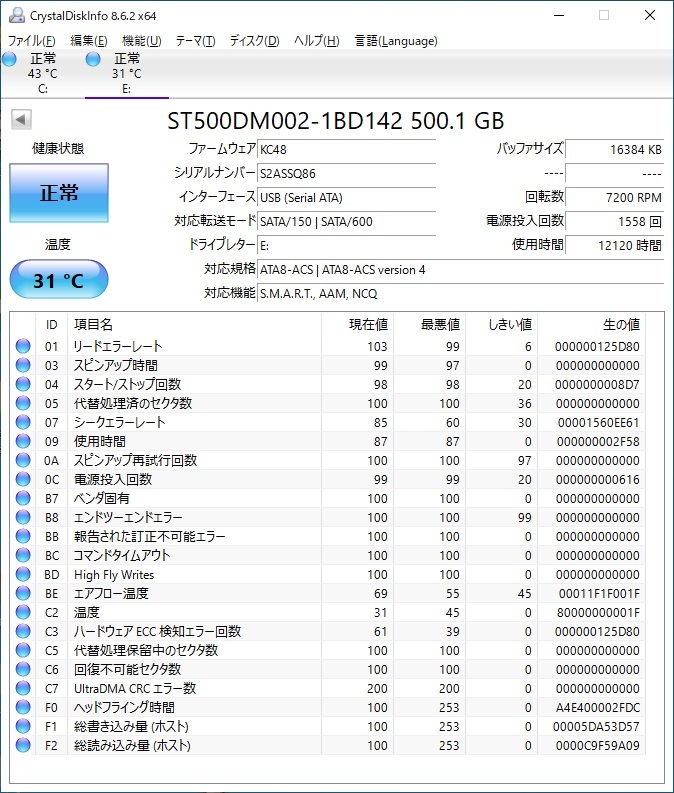Viewport: 674px width, 793px height.
Task: Click status orb for 03 スピンアップ時間
Action: 23,365
